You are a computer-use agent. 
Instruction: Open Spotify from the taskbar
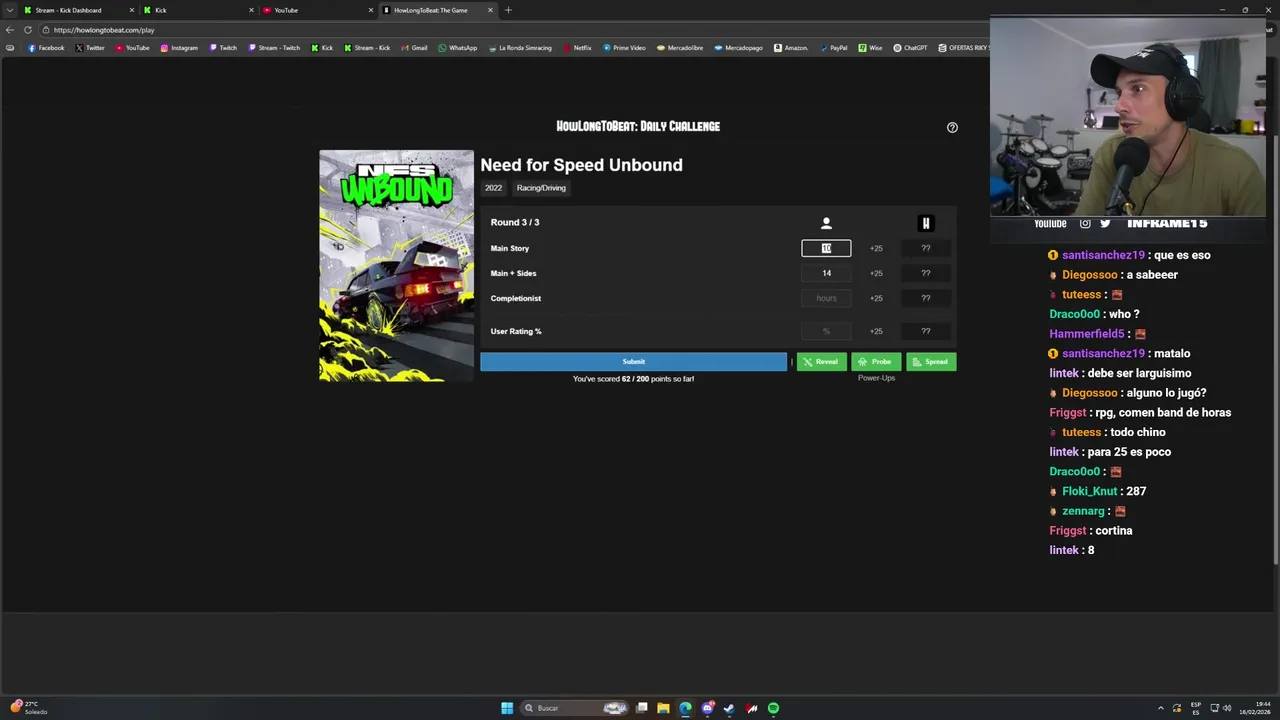773,708
